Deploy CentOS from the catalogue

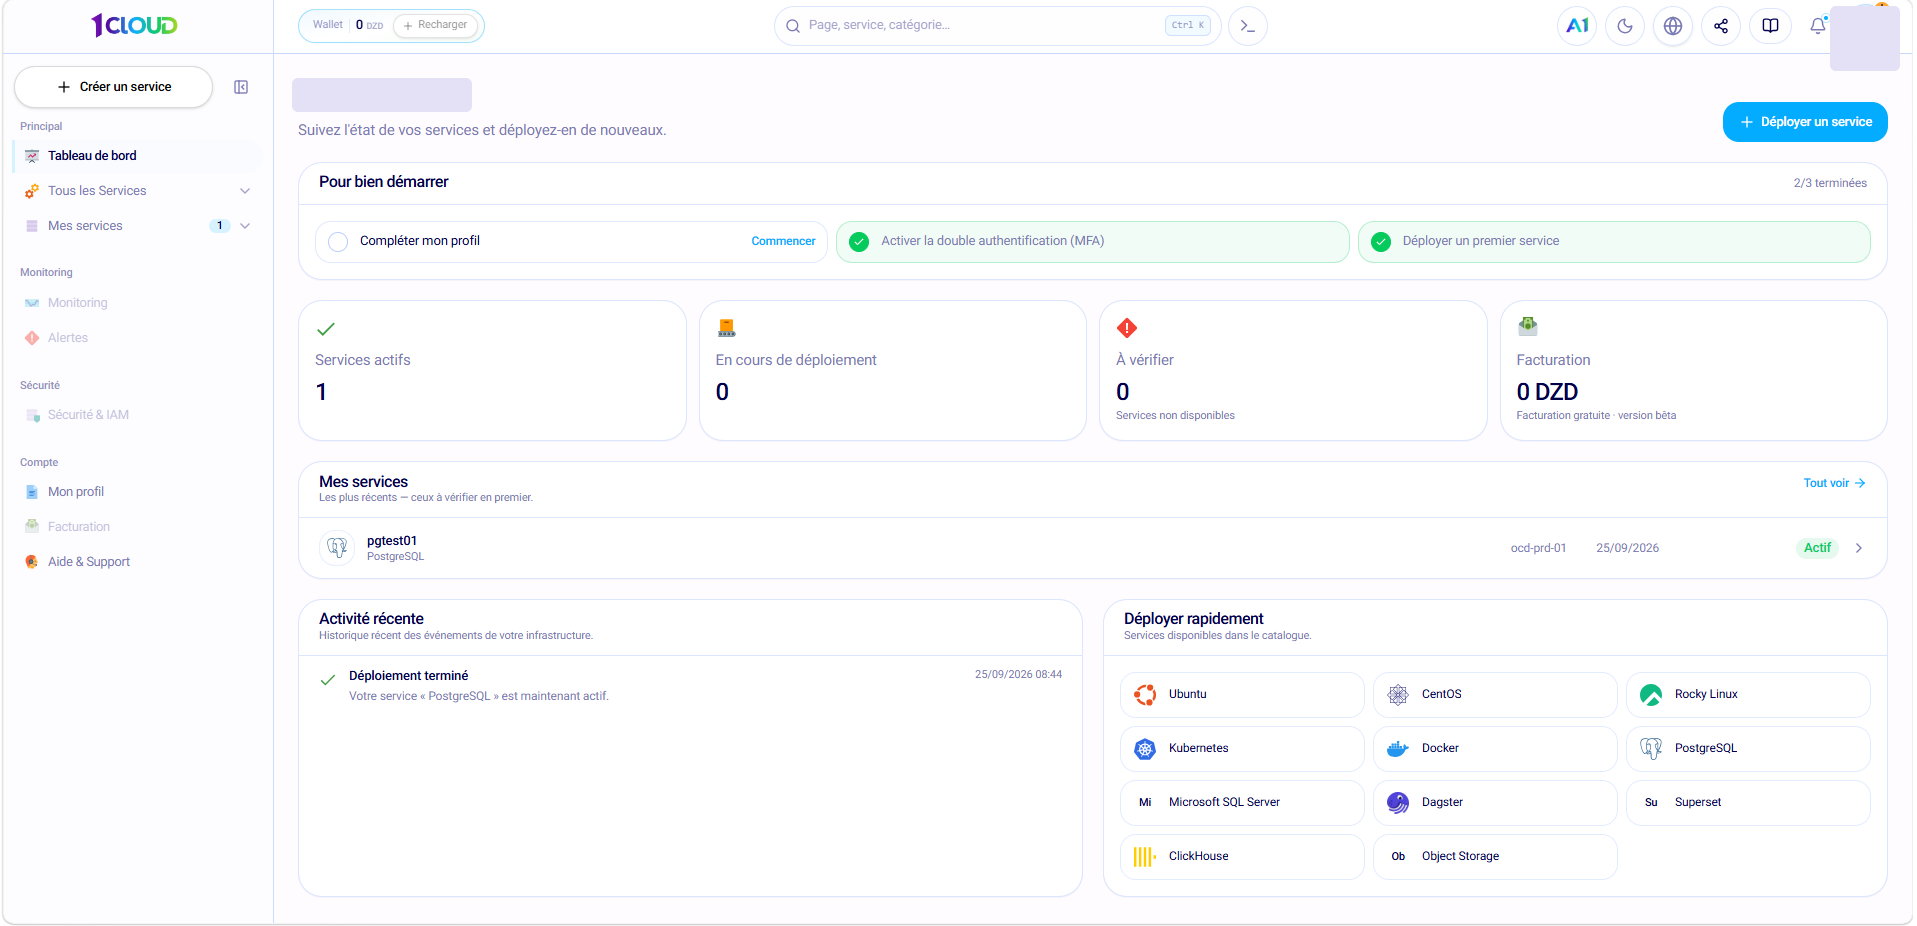click(1495, 694)
